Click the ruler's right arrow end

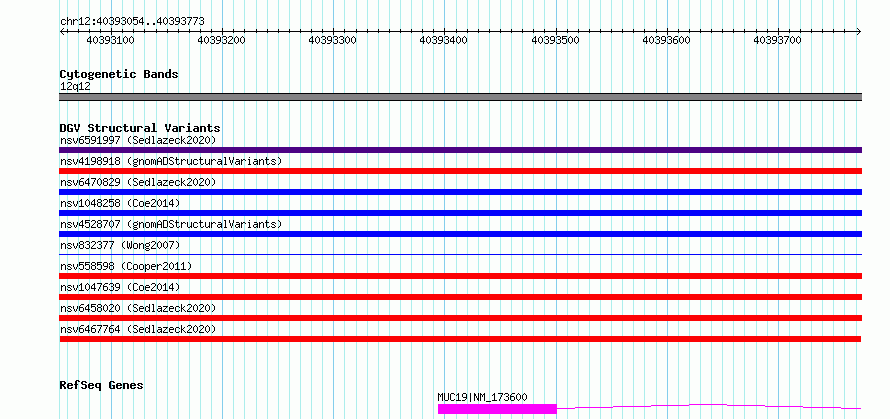(859, 31)
